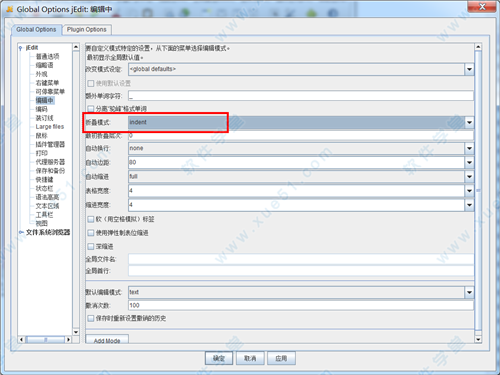The height and width of the screenshot is (375, 500).
Task: Click the Add Mode button
Action: tap(107, 339)
